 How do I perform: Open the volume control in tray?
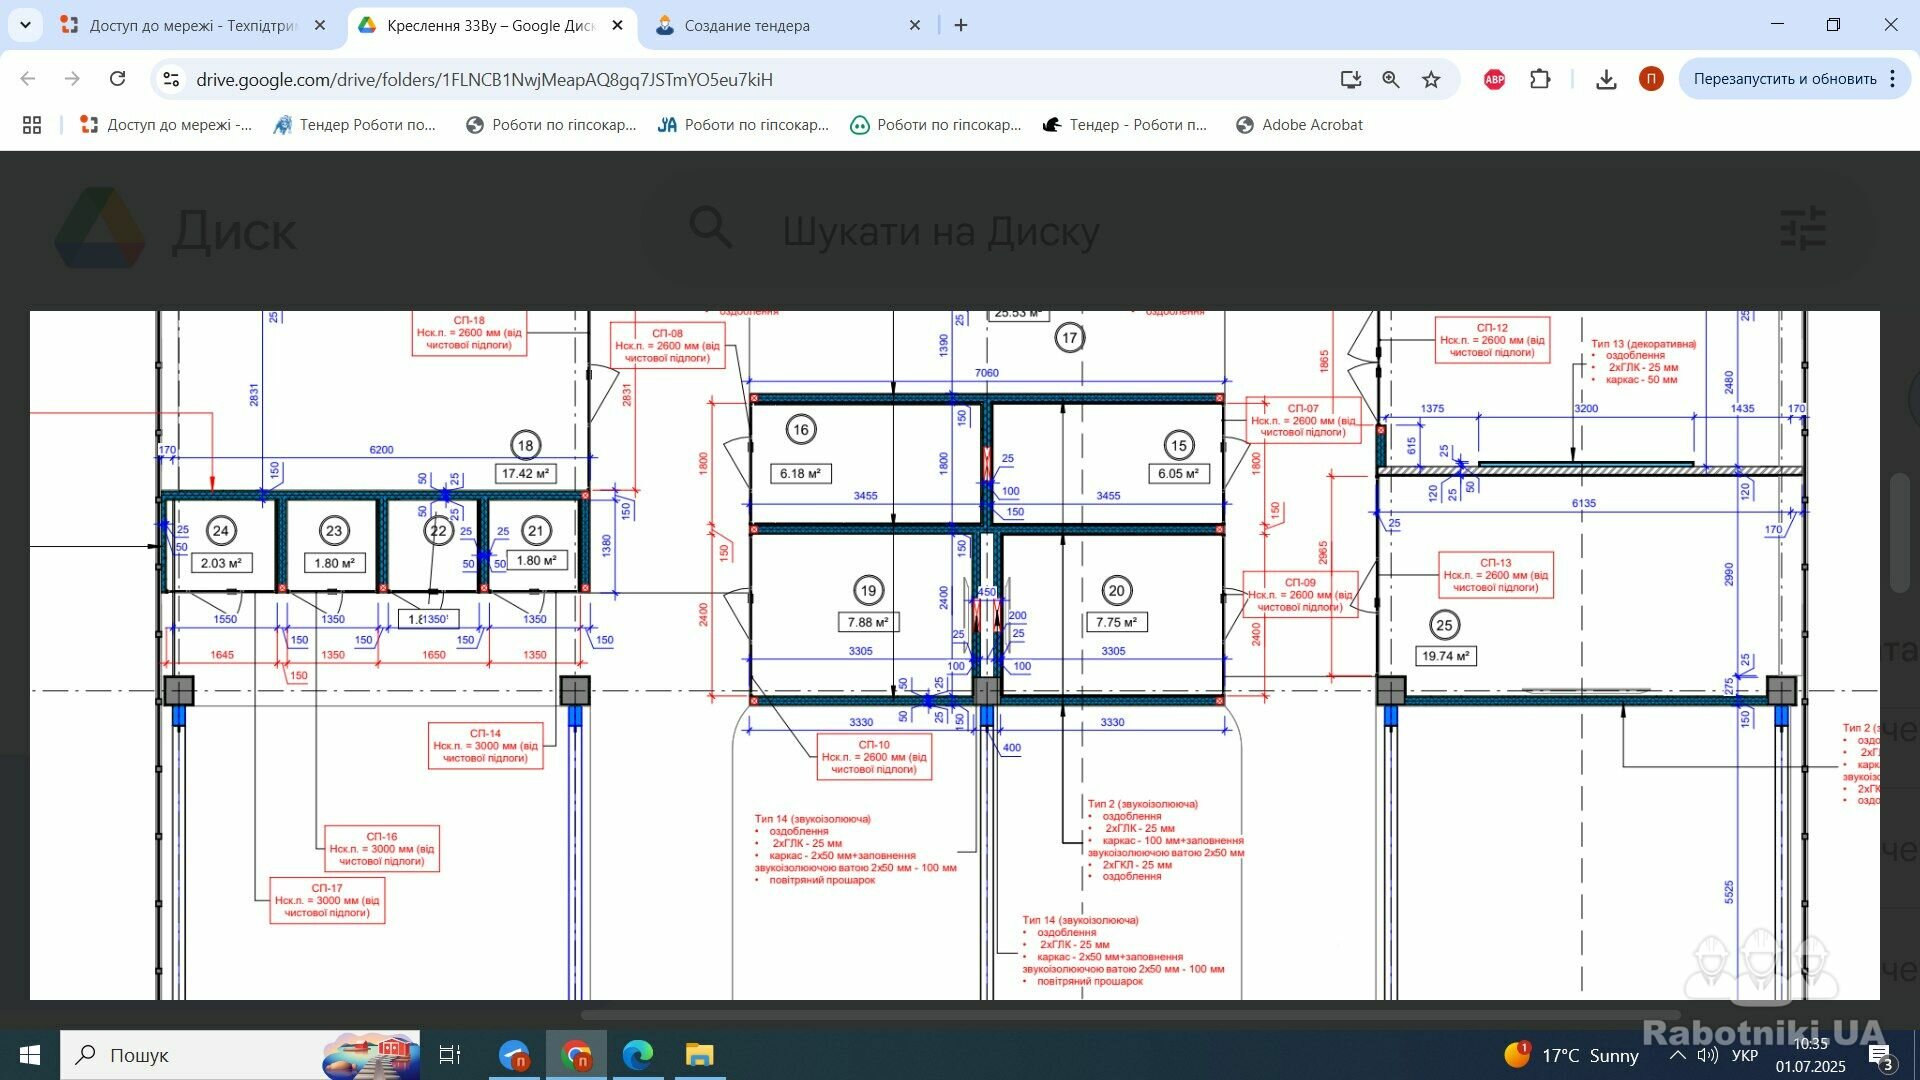coord(1708,1055)
